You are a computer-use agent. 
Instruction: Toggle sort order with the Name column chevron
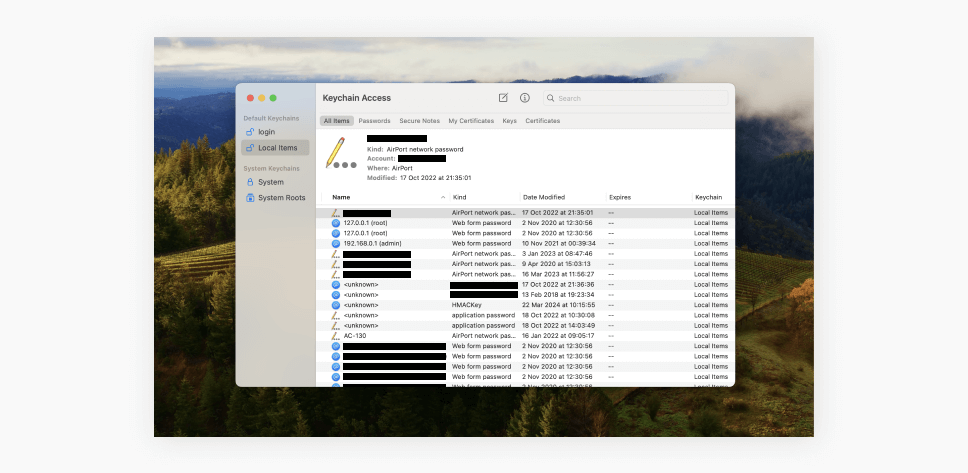click(443, 198)
